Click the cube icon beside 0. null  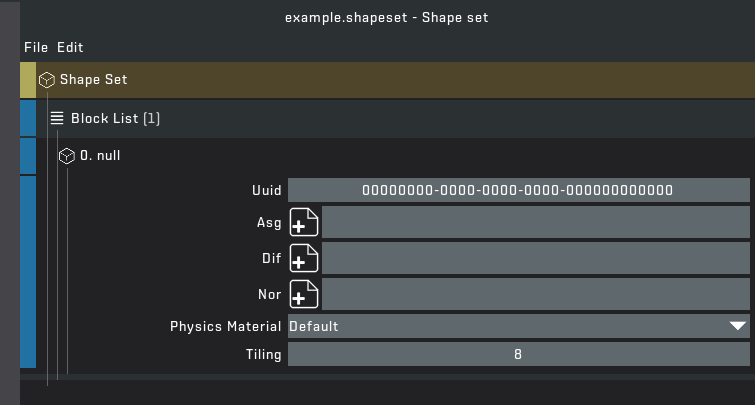(66, 156)
